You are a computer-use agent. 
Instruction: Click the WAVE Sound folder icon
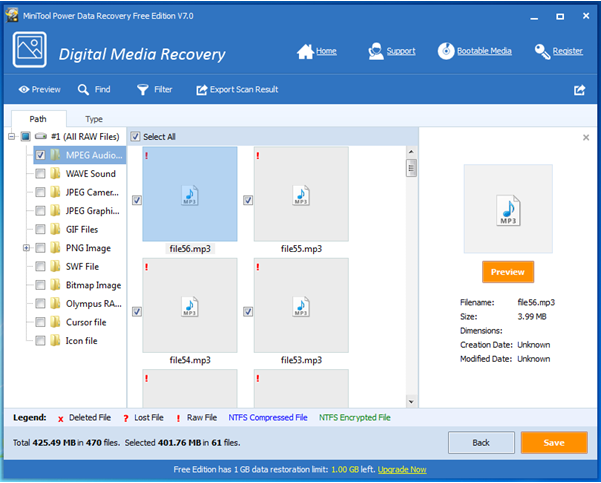pos(55,174)
